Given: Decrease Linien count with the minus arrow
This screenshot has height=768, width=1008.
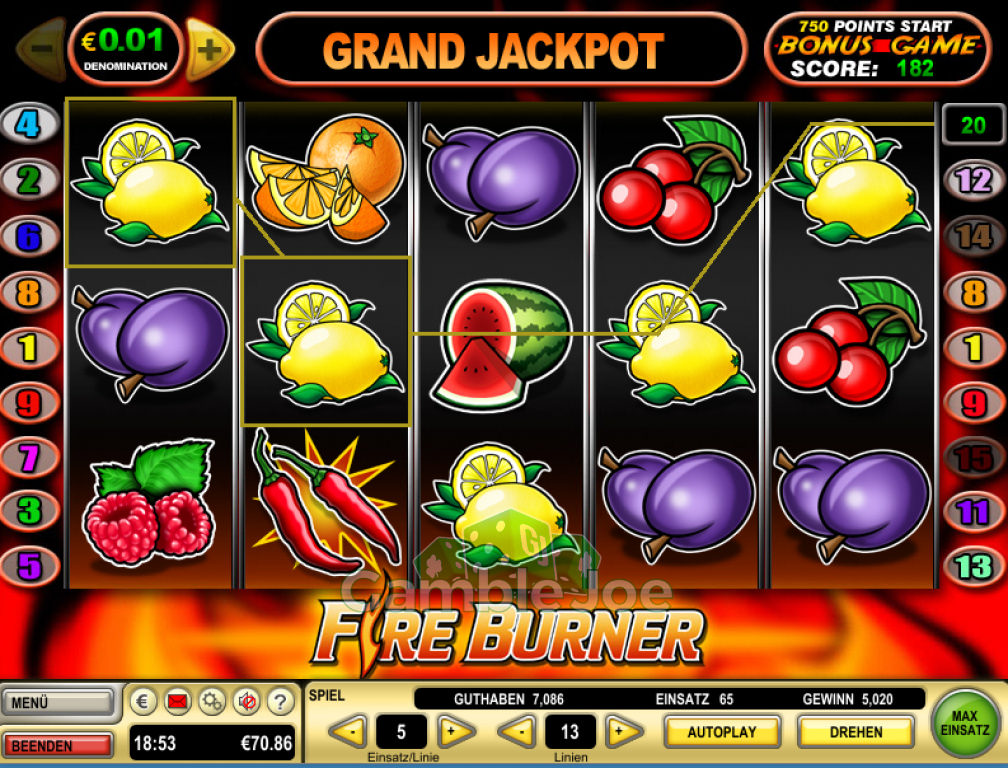Looking at the screenshot, I should pos(517,731).
